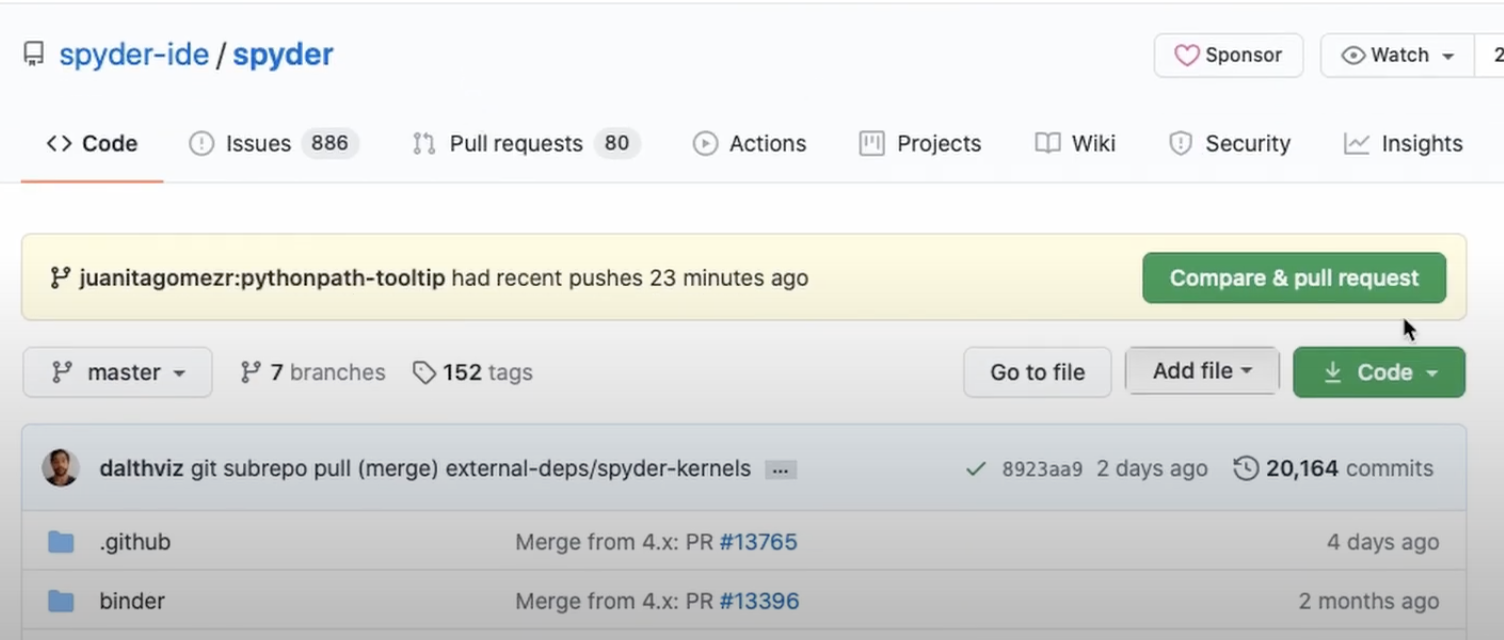Open the Add file dropdown

[1201, 372]
